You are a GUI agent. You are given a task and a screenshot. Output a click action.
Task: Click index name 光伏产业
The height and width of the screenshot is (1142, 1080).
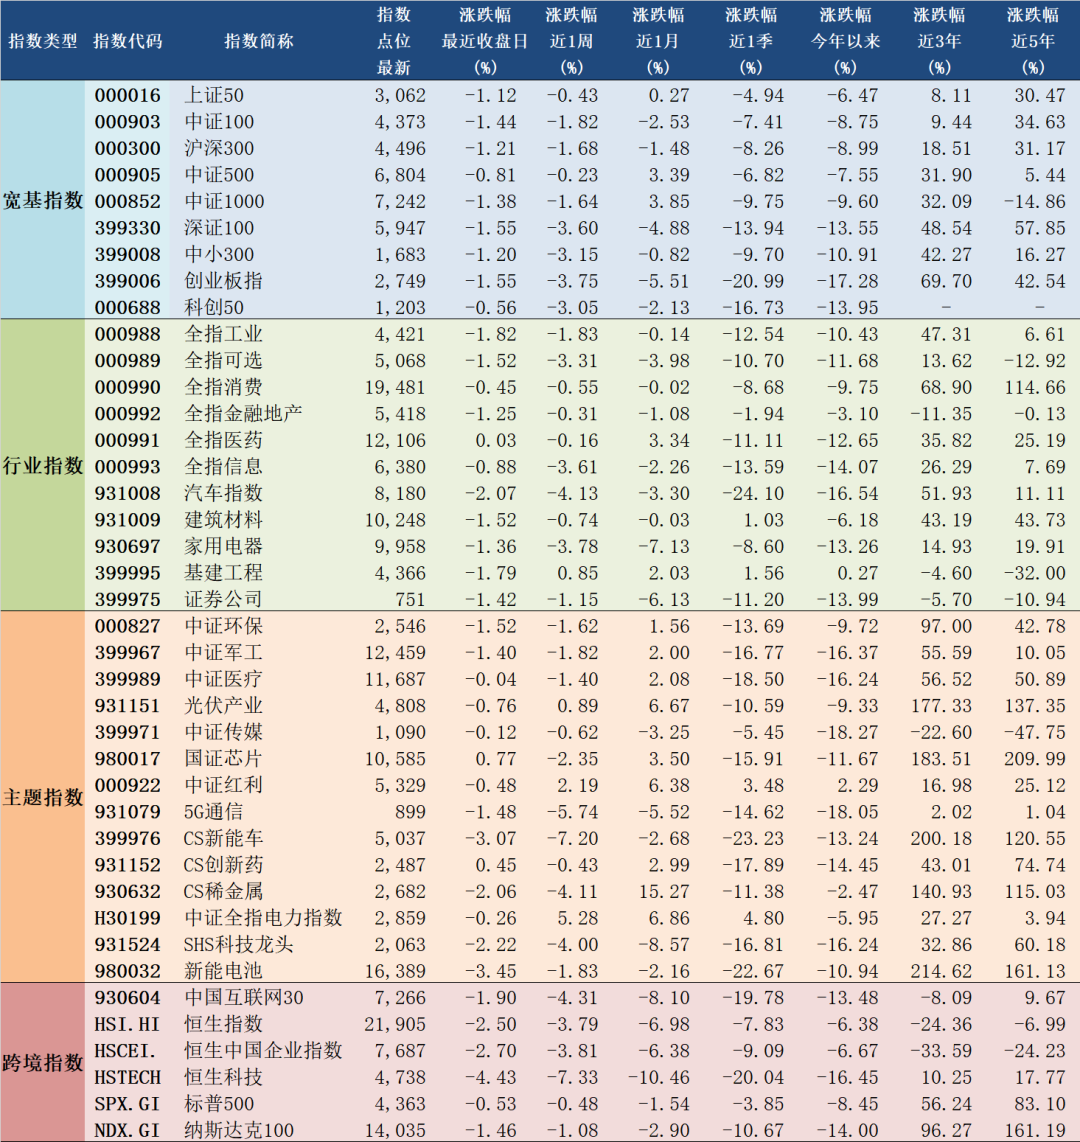(x=224, y=706)
